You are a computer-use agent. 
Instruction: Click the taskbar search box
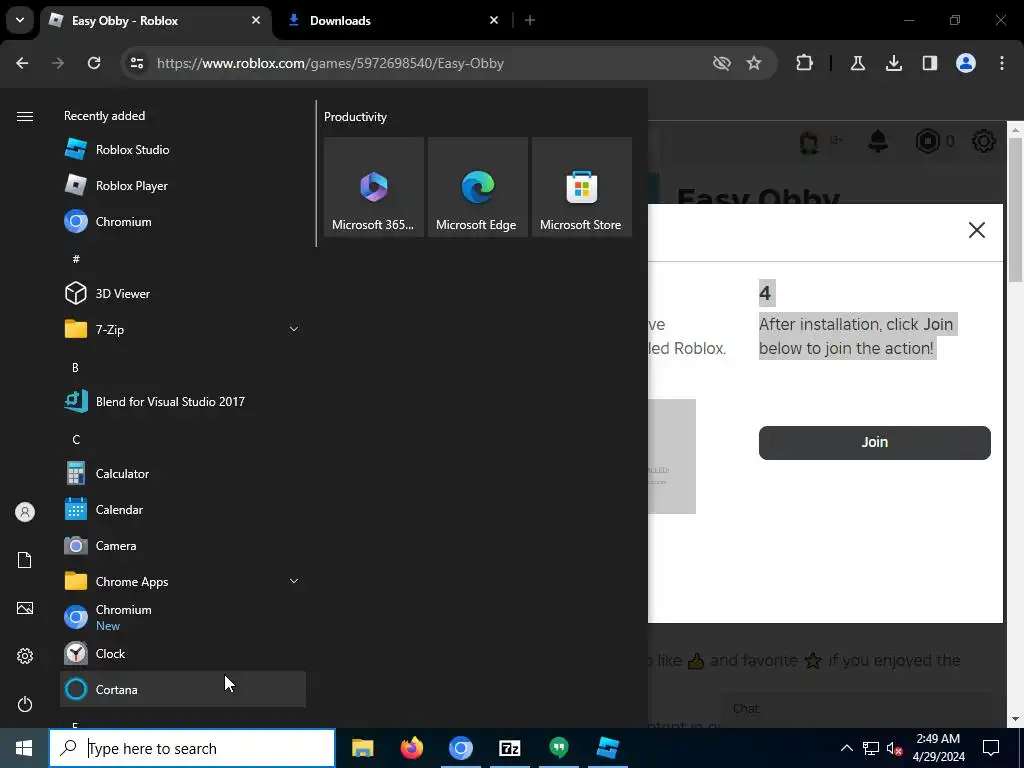[x=192, y=748]
